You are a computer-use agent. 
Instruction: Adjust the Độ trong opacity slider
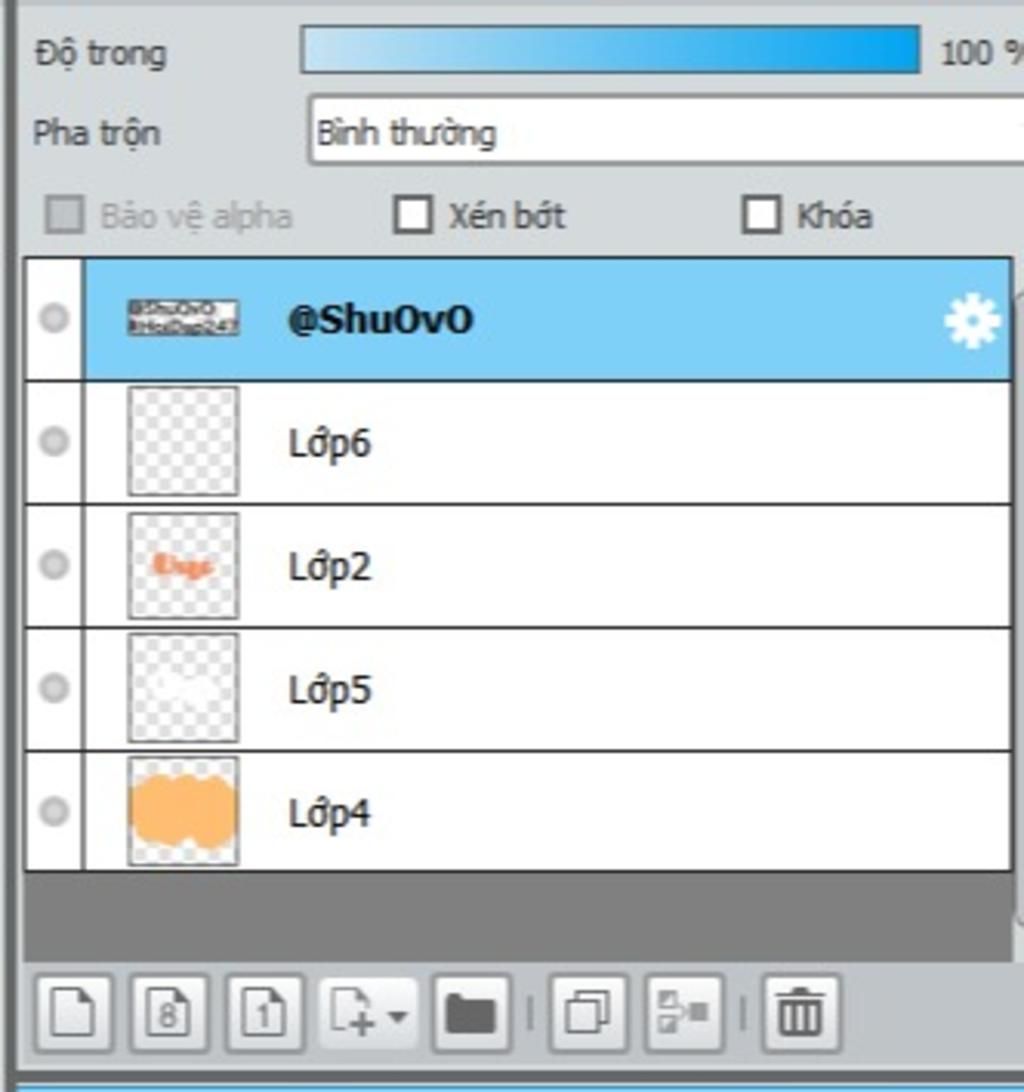[x=610, y=50]
